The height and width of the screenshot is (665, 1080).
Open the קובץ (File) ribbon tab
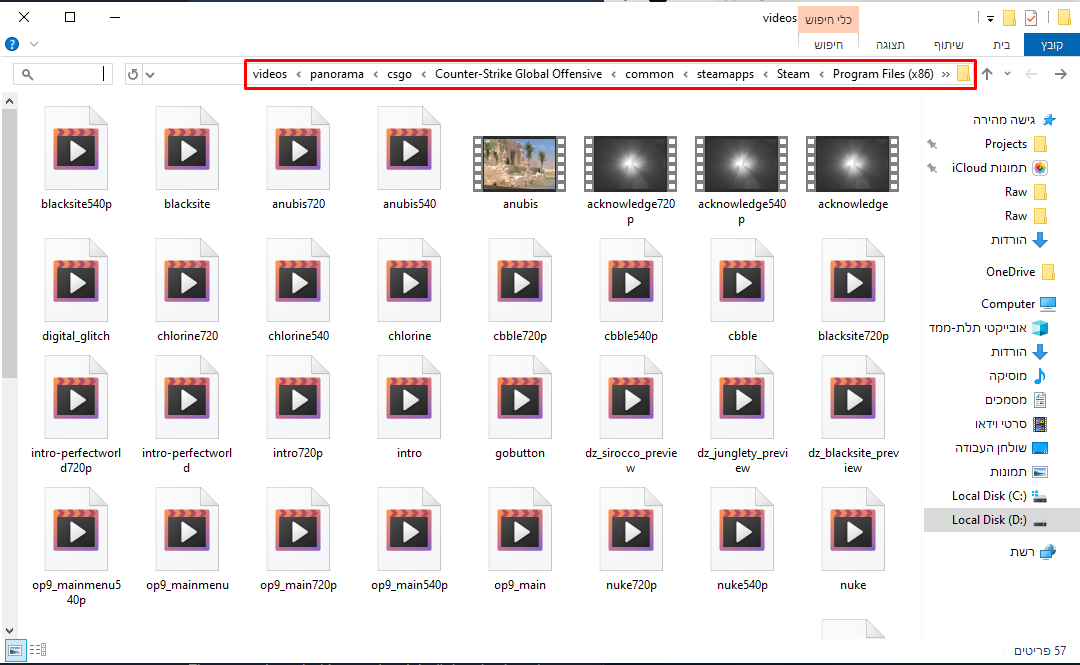click(x=1051, y=45)
